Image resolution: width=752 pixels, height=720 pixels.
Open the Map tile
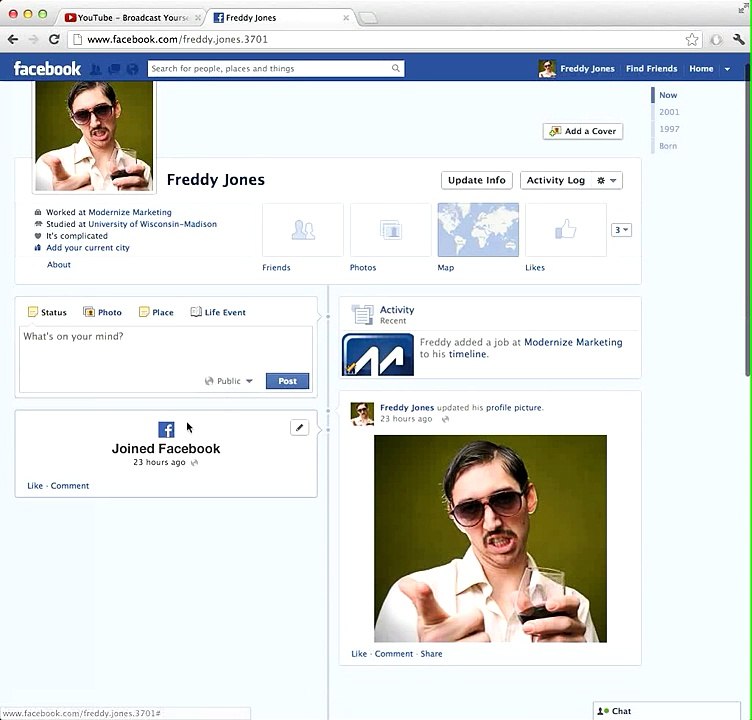coord(478,230)
